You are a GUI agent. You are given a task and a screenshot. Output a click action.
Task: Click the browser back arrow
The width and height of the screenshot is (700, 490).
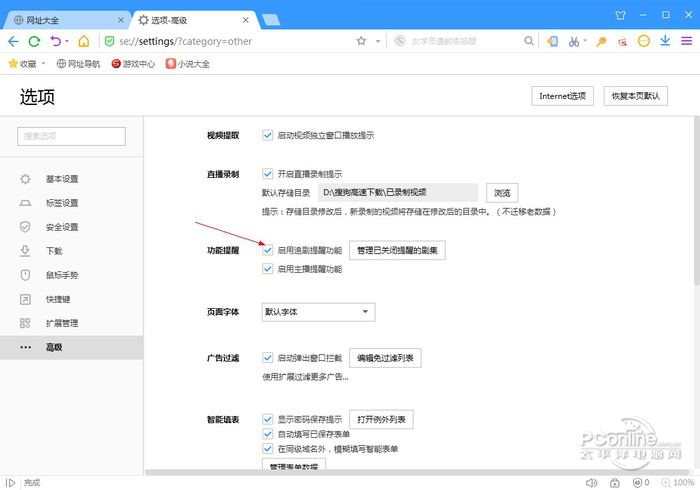pyautogui.click(x=13, y=41)
